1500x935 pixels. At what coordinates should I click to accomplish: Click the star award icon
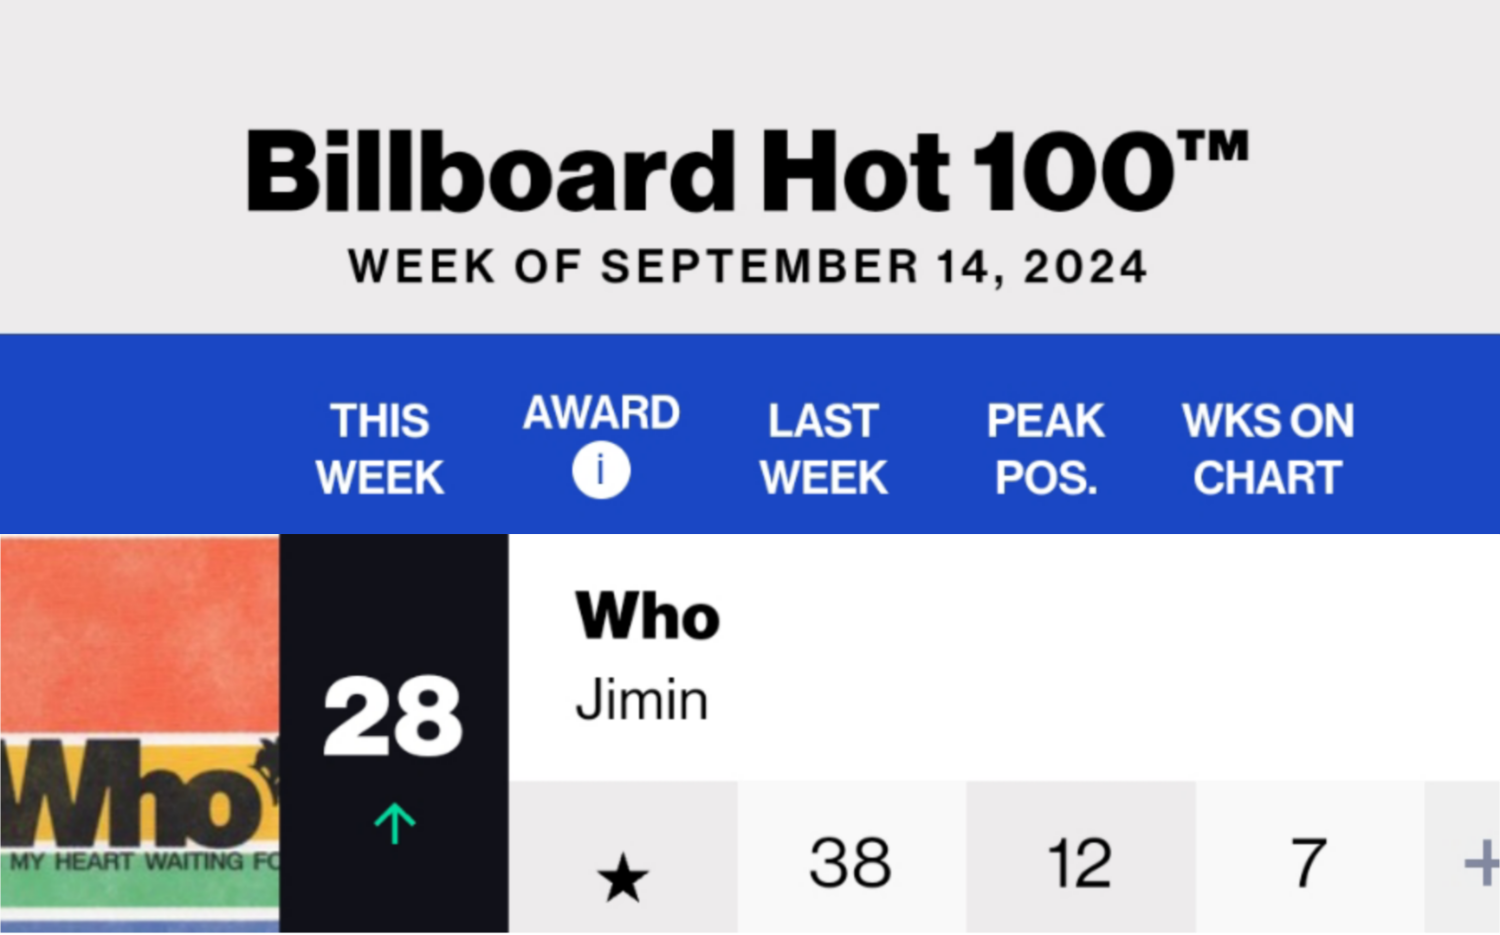point(623,877)
